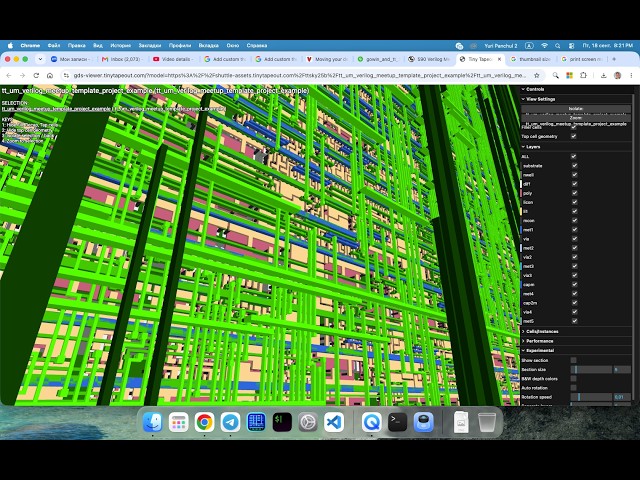Open the Chrome extensions puzzle icon

(x=583, y=76)
